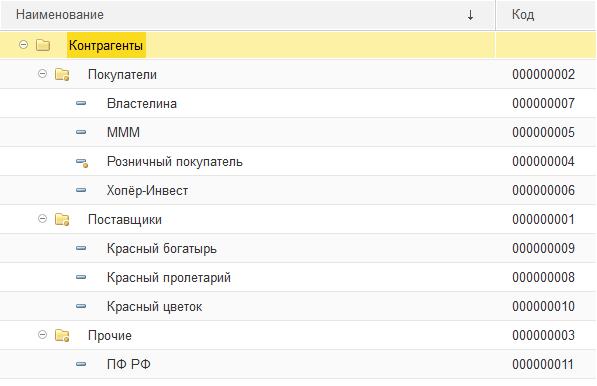This screenshot has height=386, width=597.
Task: Click the item icon beside ПФ РФ
Action: 81,364
